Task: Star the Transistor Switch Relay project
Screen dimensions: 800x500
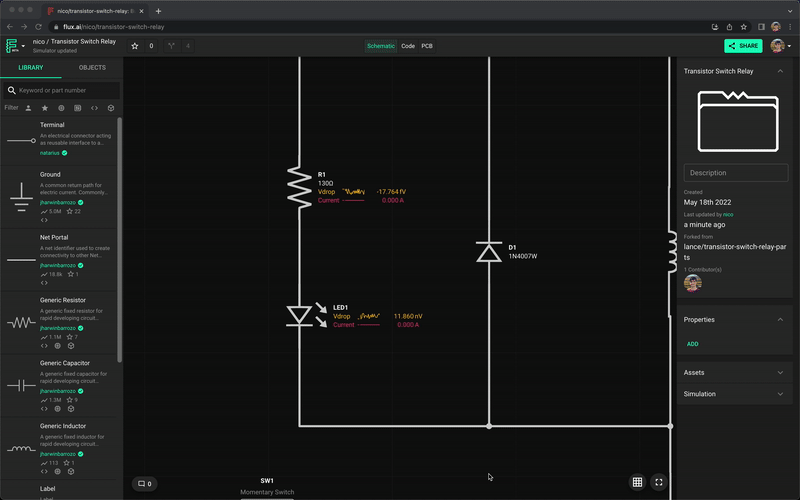Action: 135,46
